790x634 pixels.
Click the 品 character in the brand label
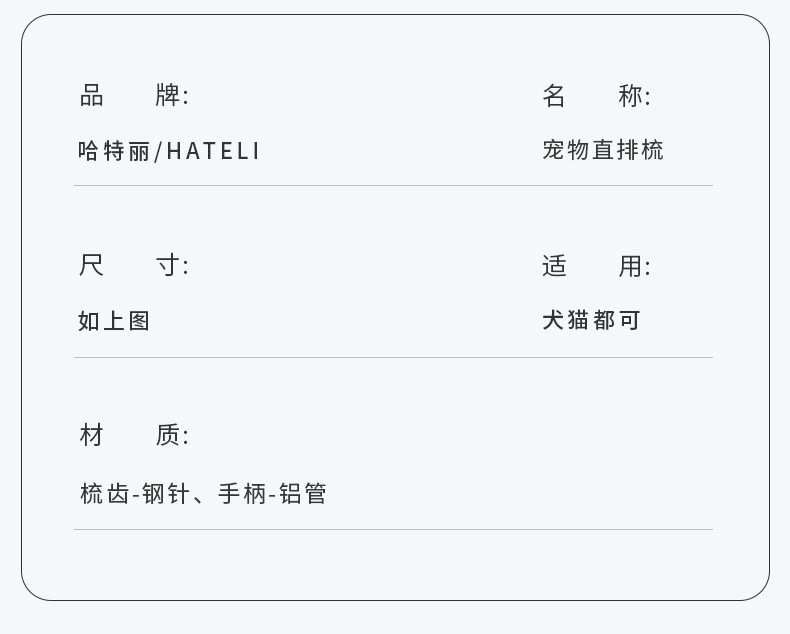tap(92, 96)
